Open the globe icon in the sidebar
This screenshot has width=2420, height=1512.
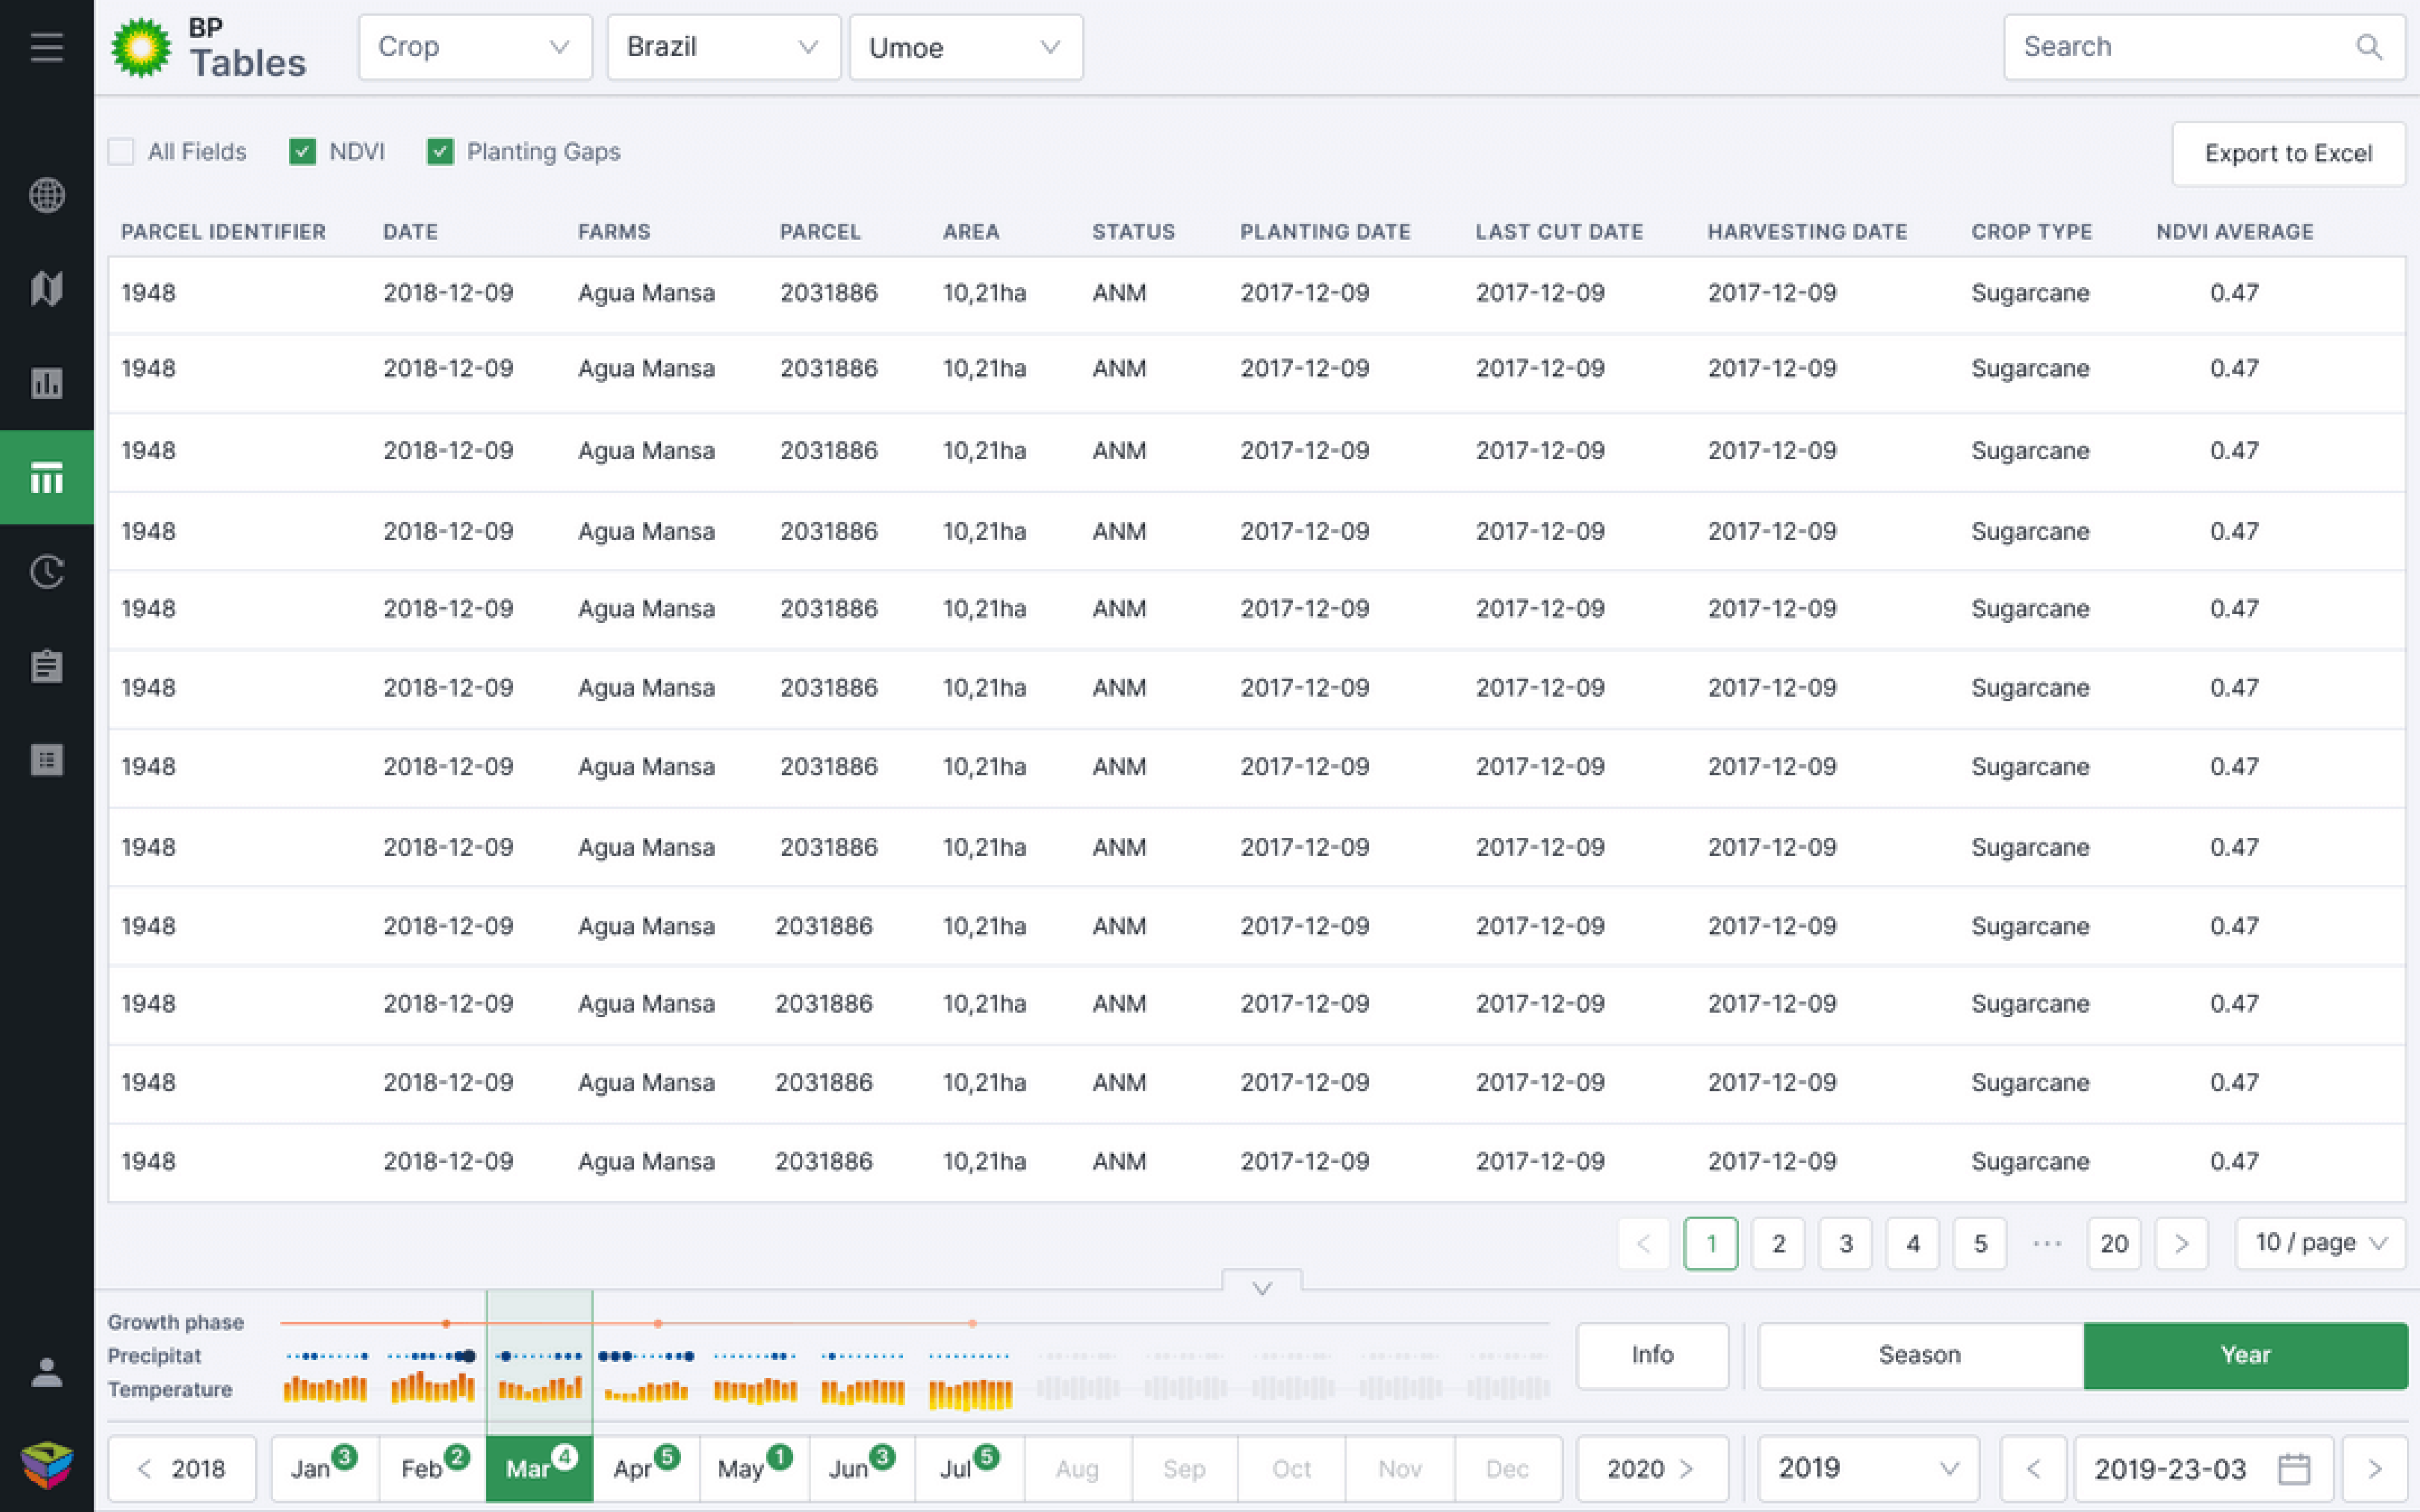[46, 196]
